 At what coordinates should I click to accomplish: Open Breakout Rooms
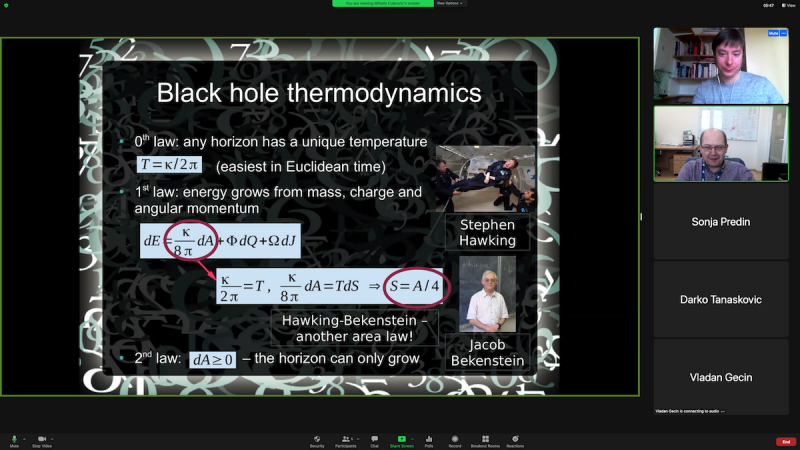(485, 441)
